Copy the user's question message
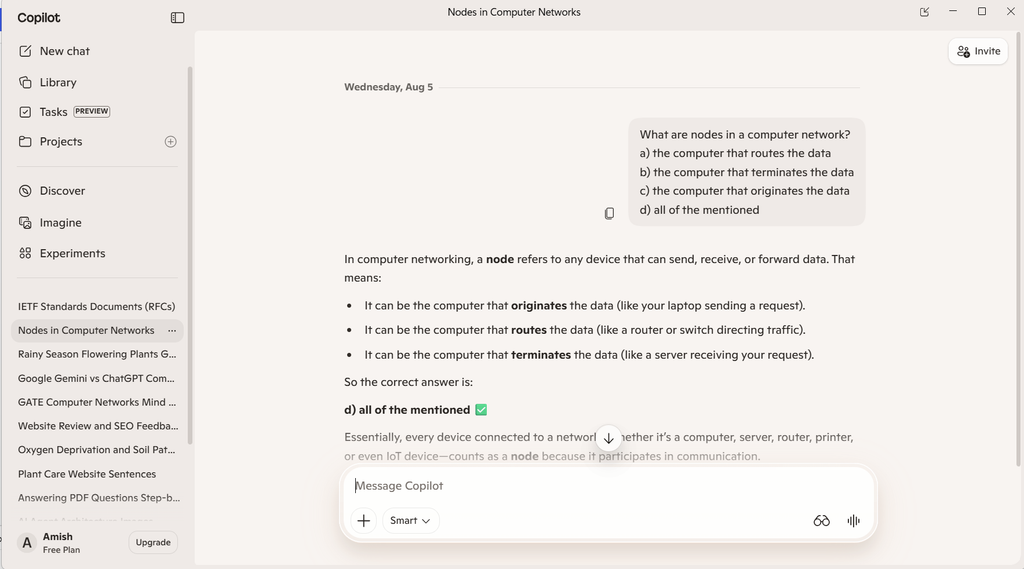 pyautogui.click(x=609, y=214)
